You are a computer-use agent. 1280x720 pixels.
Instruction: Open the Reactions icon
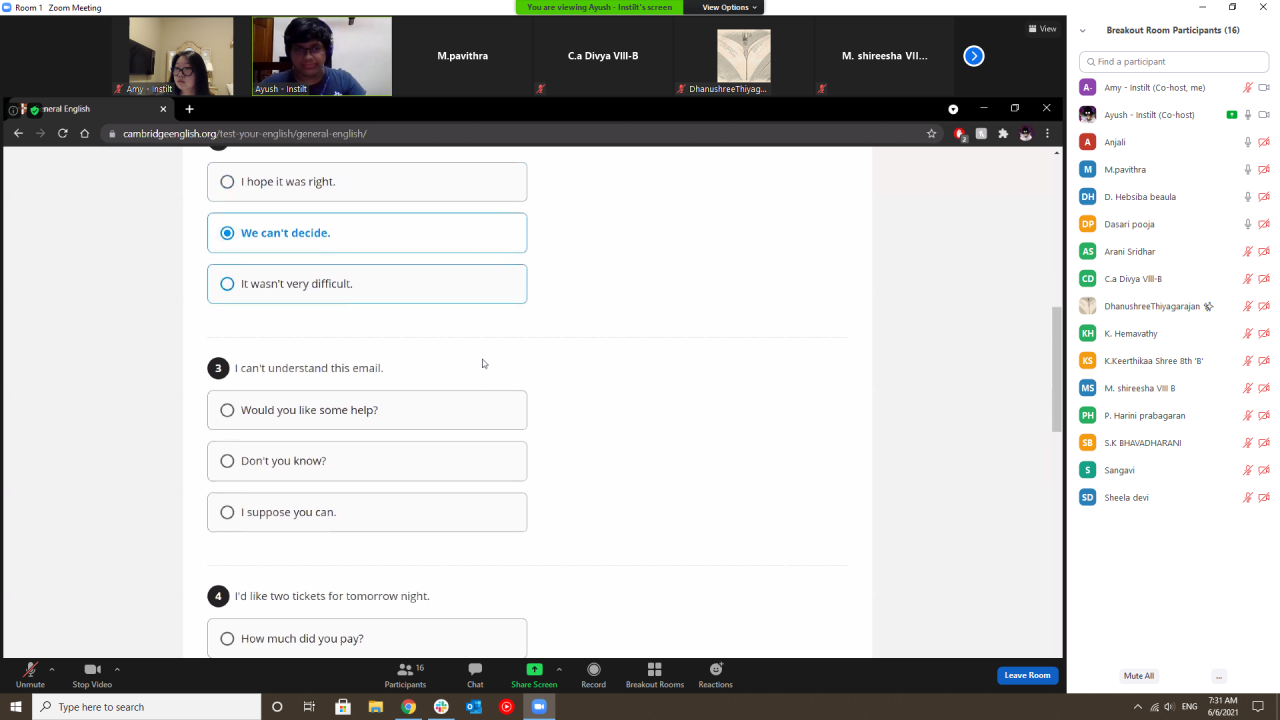[715, 670]
